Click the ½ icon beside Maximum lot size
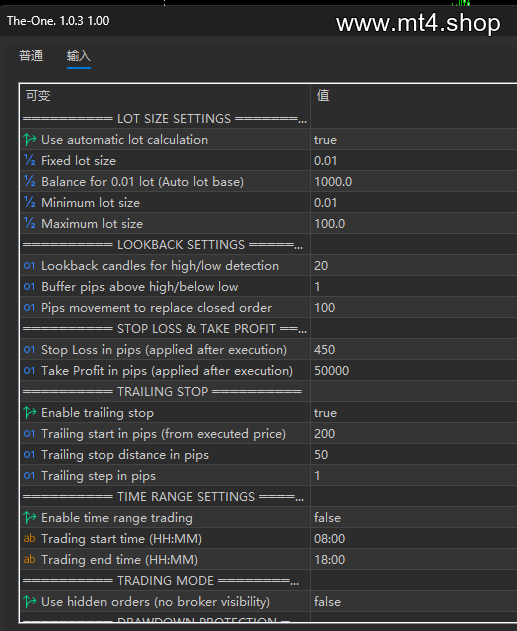The width and height of the screenshot is (517, 631). [30, 223]
